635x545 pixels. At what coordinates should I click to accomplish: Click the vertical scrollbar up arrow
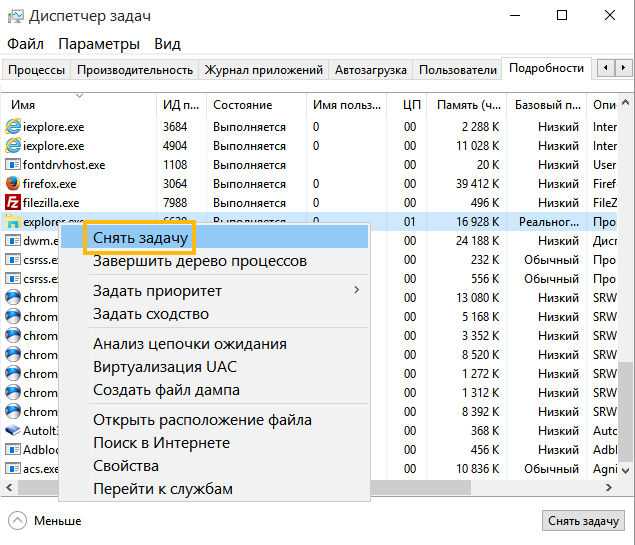pos(625,102)
